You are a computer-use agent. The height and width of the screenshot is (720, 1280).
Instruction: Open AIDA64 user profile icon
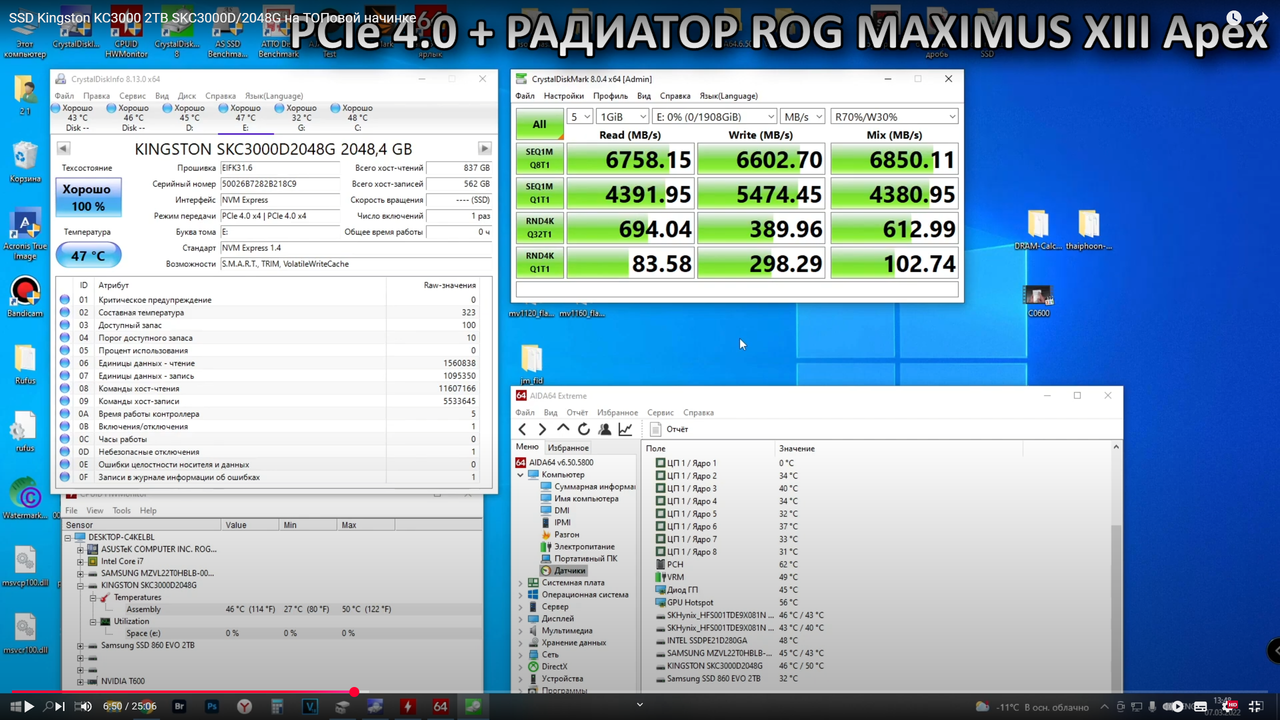pyautogui.click(x=605, y=429)
